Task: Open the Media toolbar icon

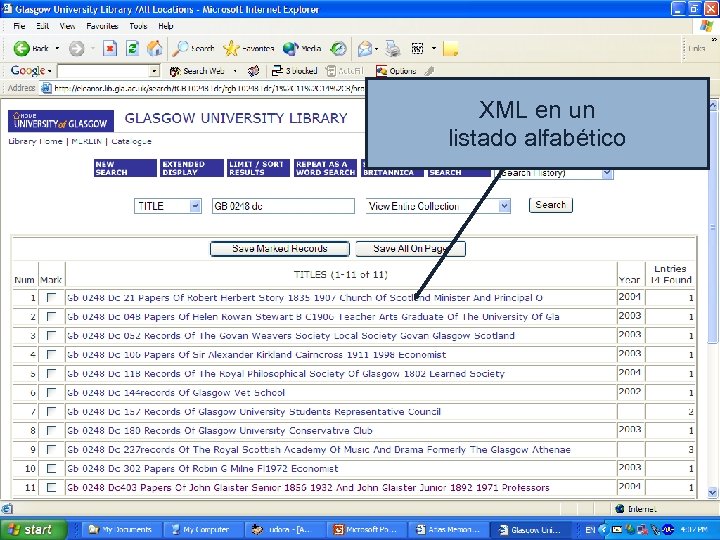Action: tap(290, 48)
